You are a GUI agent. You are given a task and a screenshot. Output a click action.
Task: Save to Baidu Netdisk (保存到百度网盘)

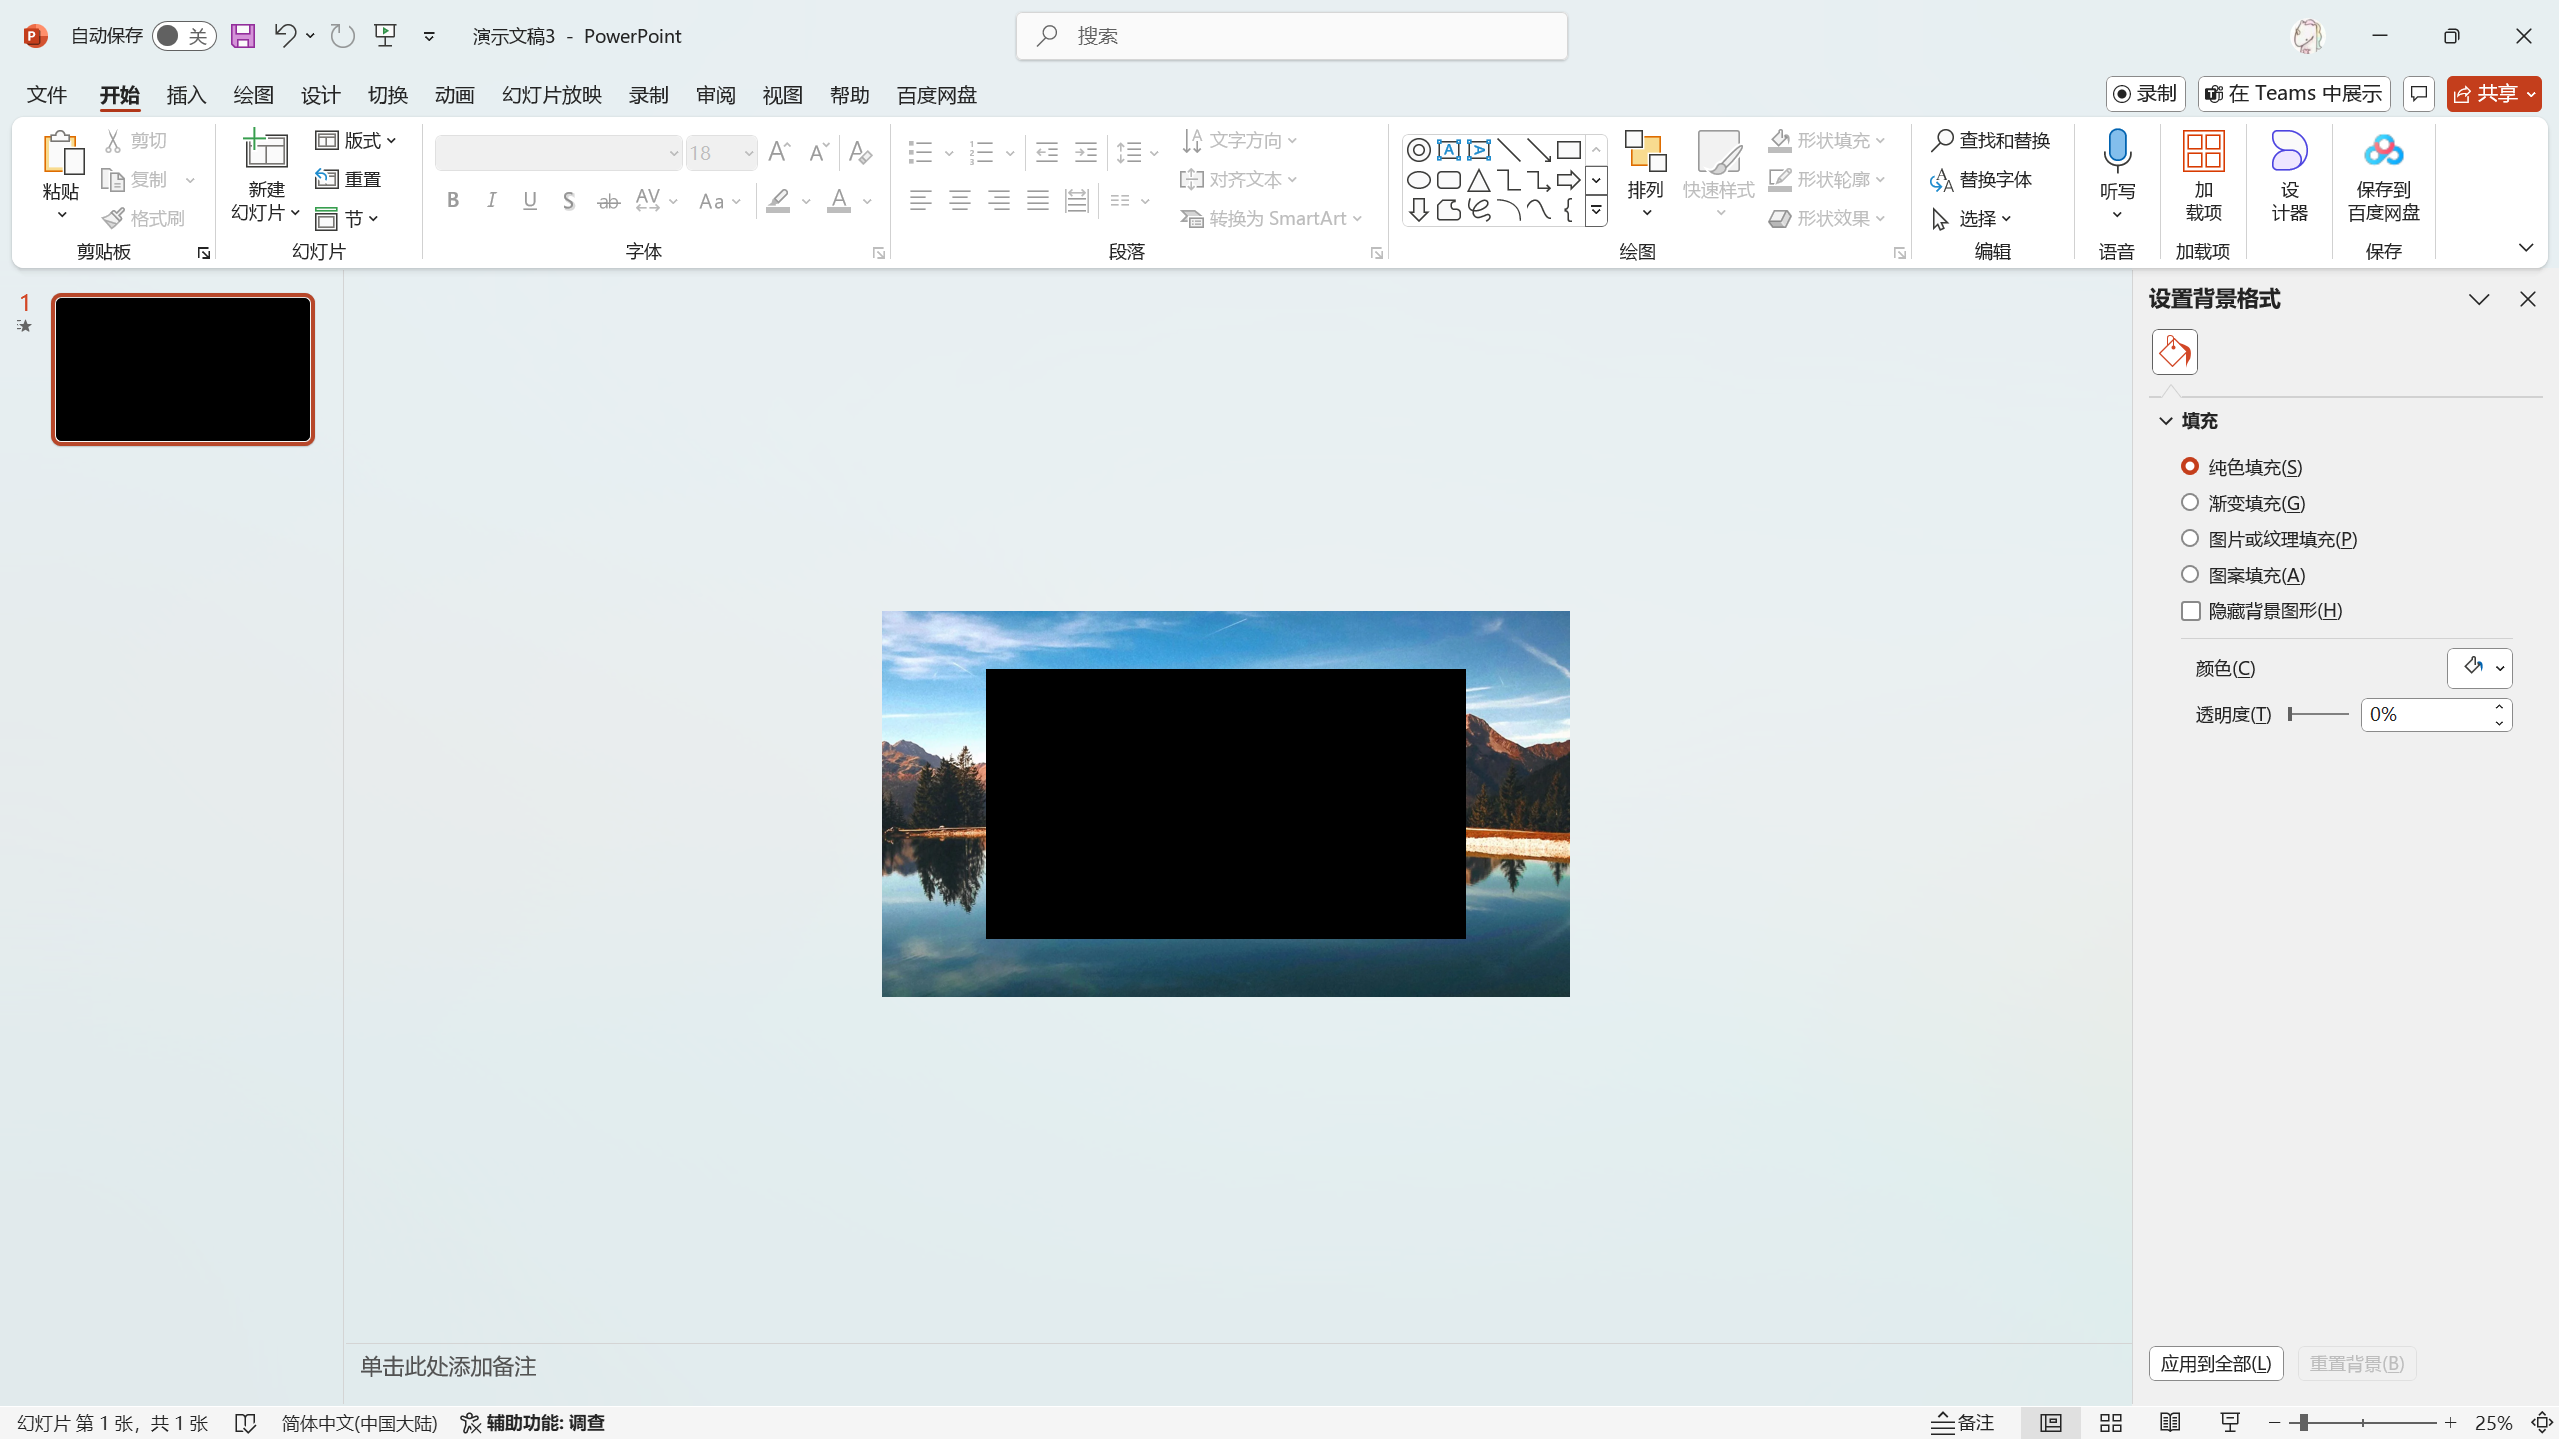click(x=2383, y=176)
